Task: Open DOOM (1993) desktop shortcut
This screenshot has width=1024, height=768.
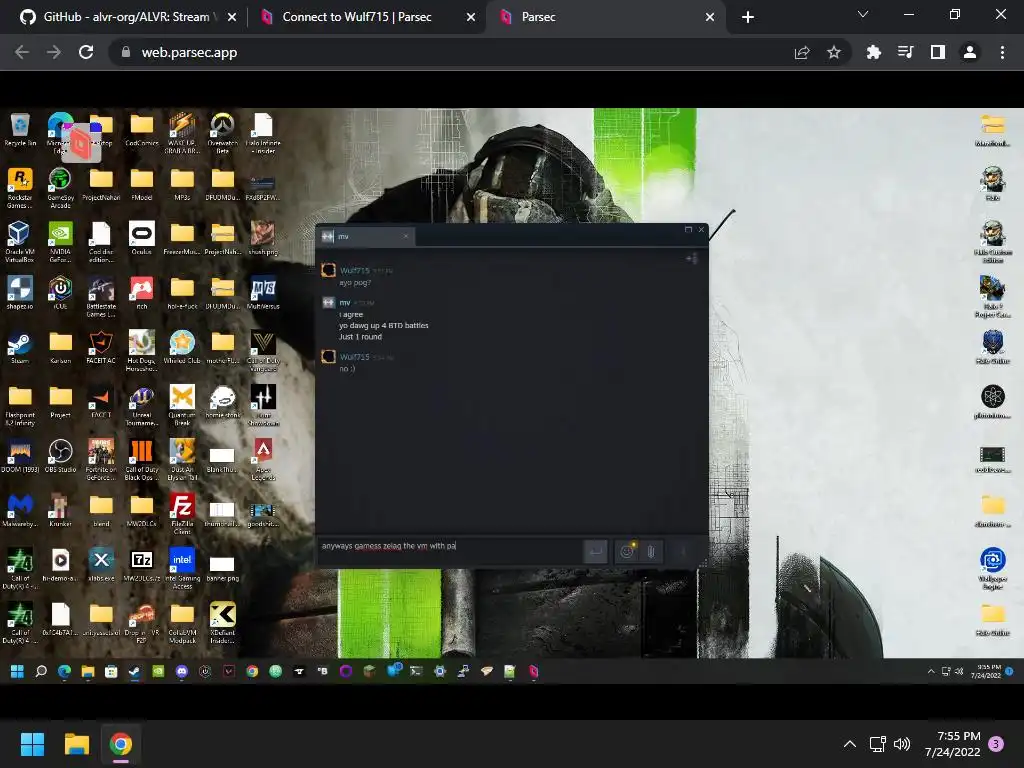Action: click(20, 456)
